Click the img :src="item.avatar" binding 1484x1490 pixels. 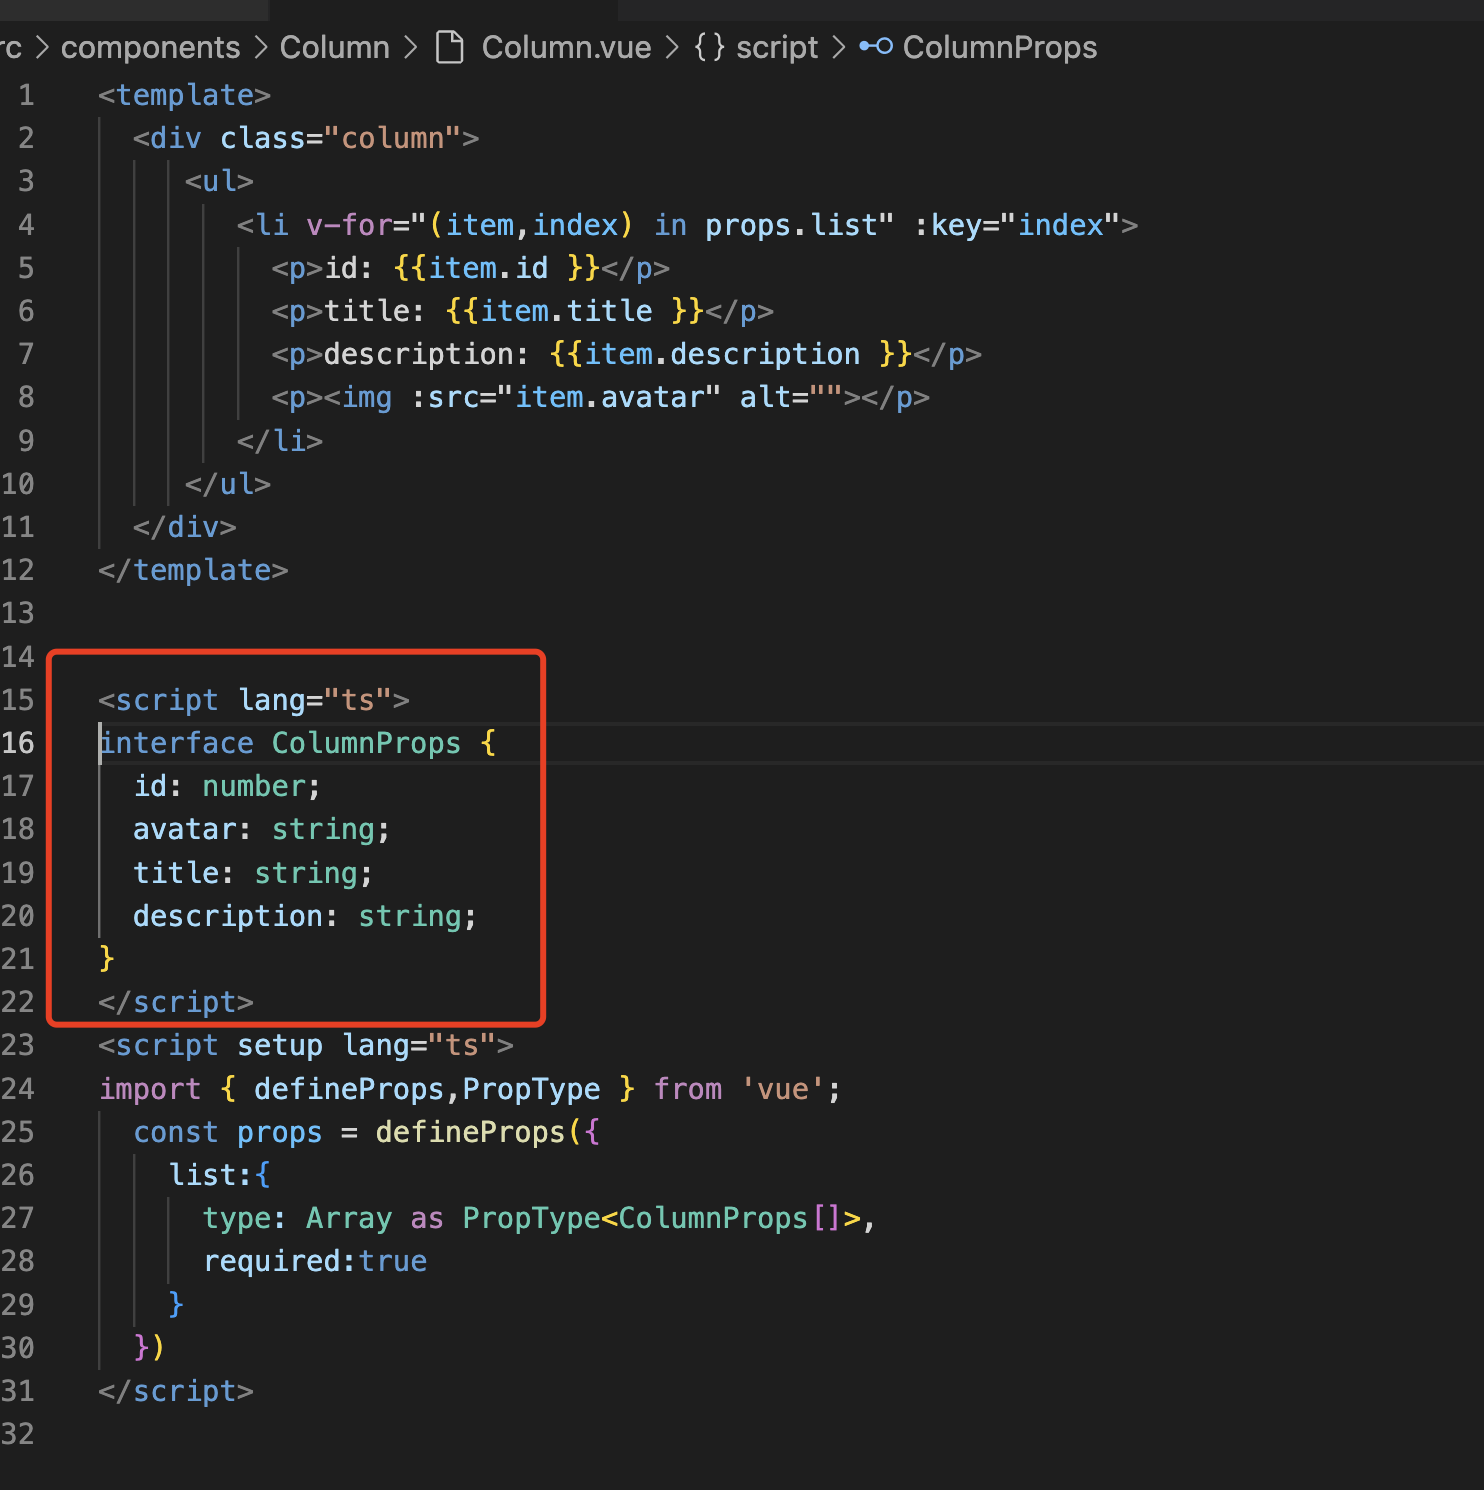click(x=565, y=397)
